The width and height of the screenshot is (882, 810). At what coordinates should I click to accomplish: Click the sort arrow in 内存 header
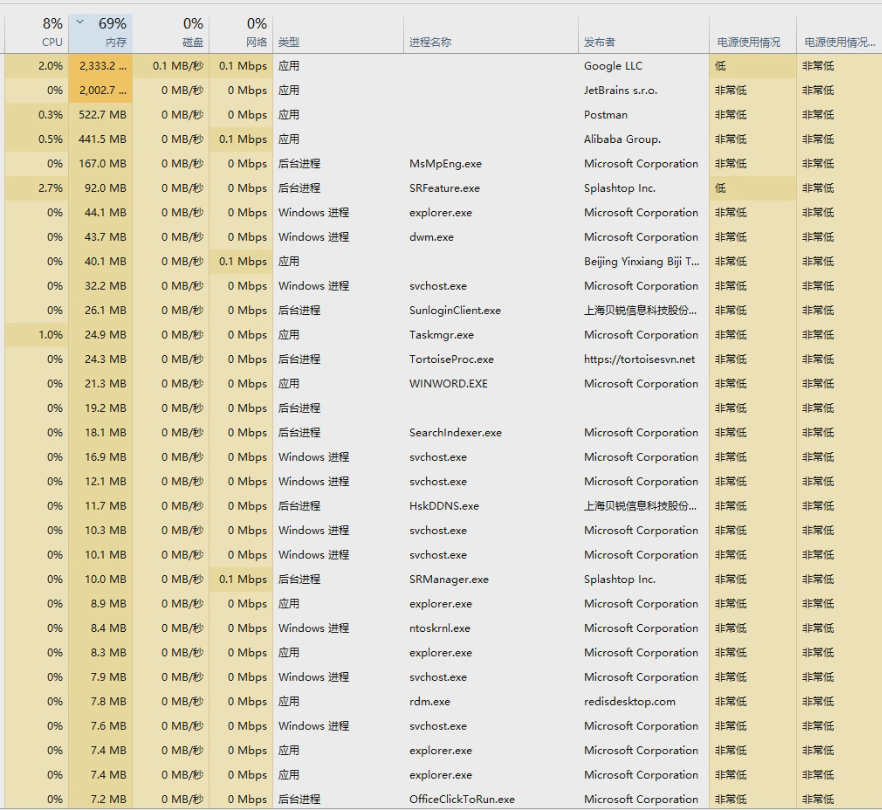point(80,22)
